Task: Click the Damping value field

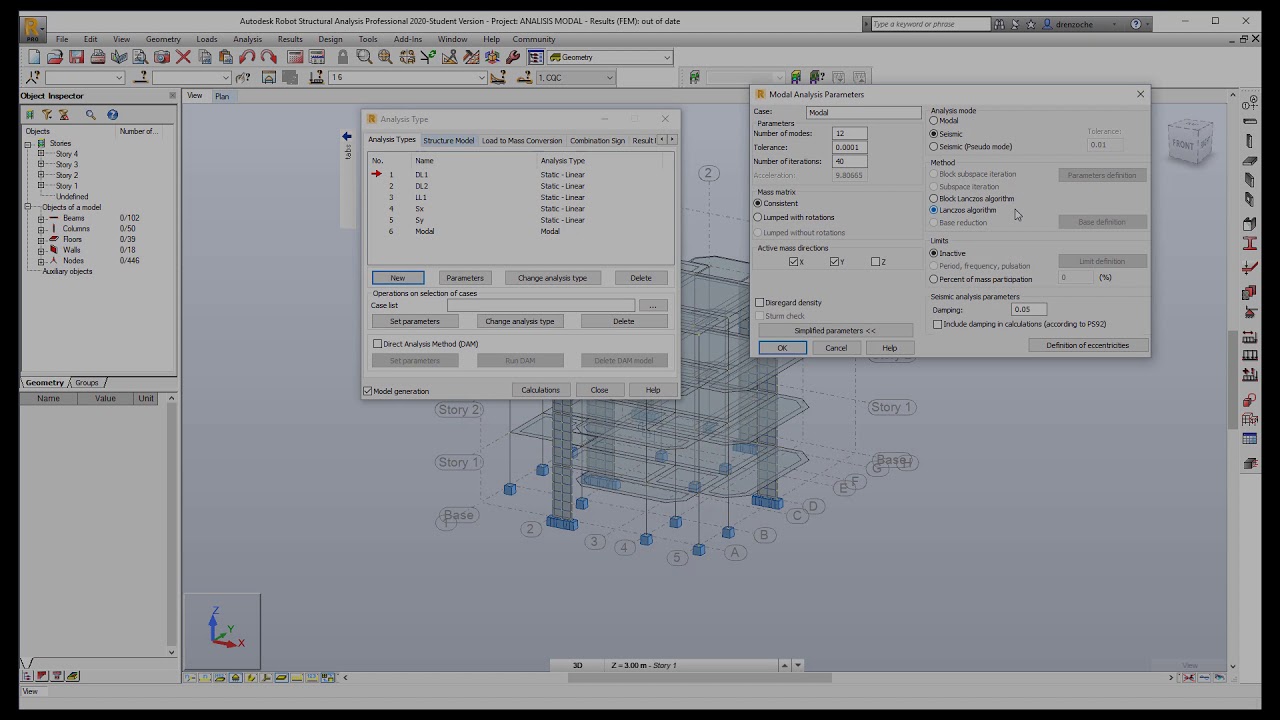Action: click(1029, 310)
